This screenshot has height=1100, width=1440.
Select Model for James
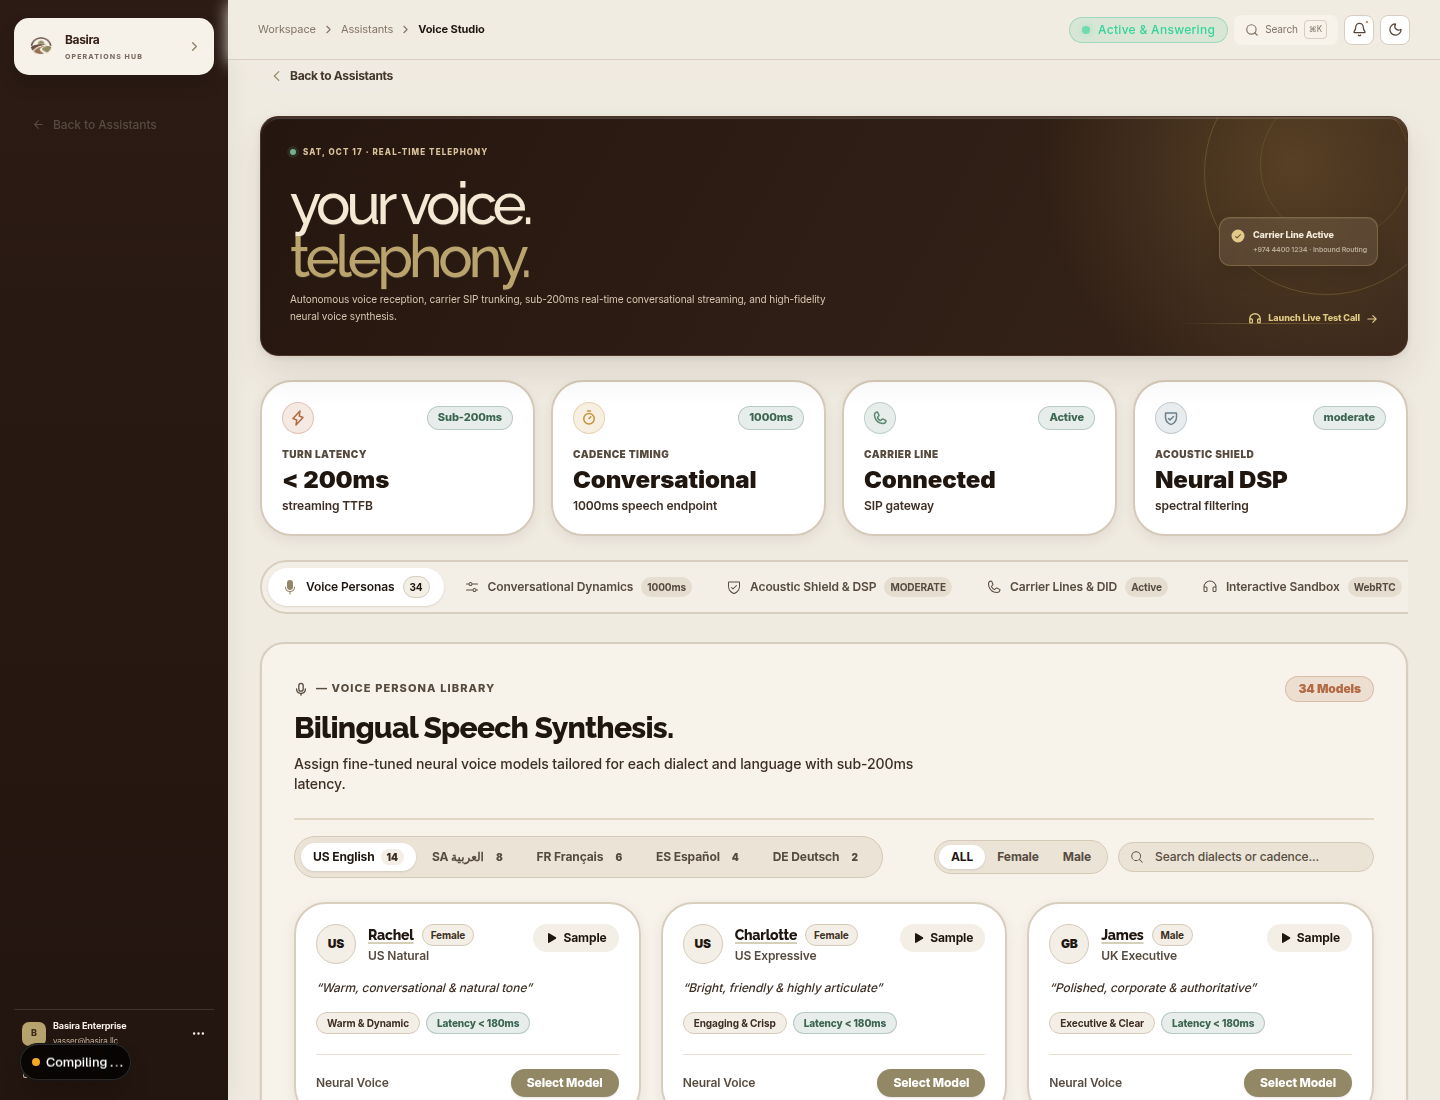1298,1083
